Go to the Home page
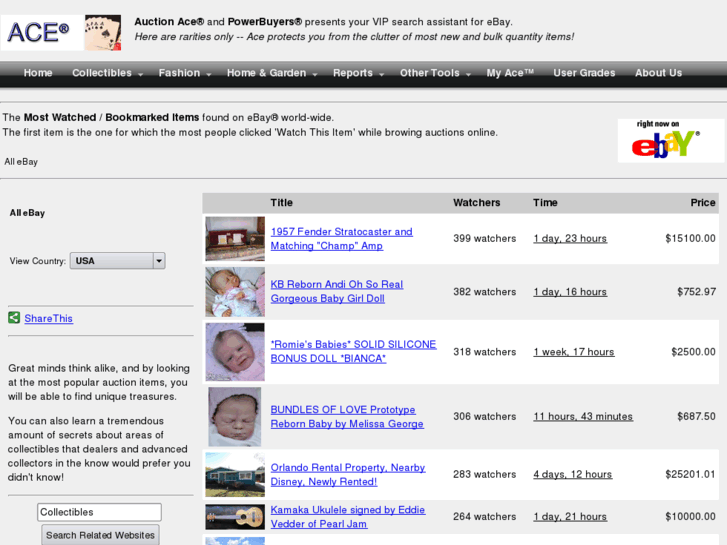The height and width of the screenshot is (545, 727). click(x=38, y=73)
